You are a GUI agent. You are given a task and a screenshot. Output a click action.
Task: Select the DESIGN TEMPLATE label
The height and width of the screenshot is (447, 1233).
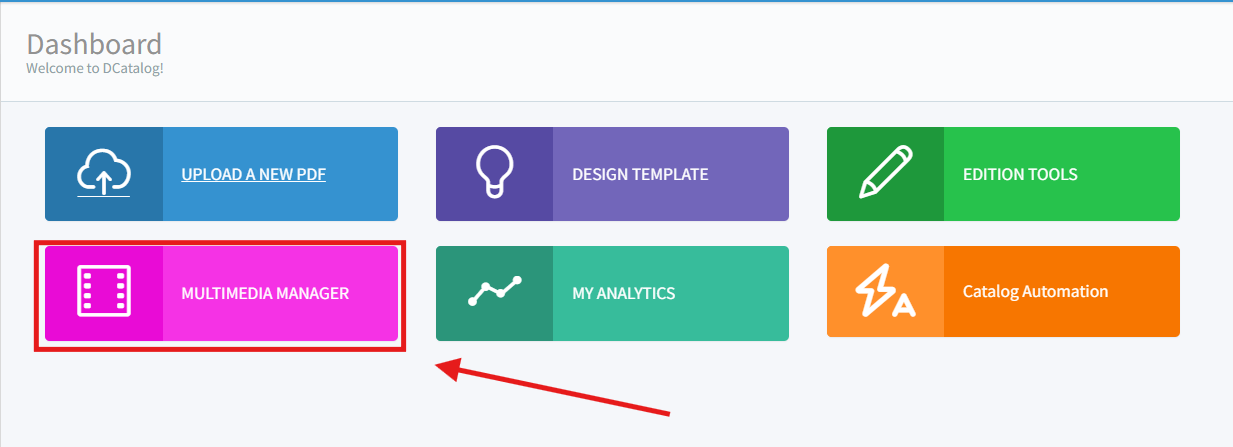(x=640, y=174)
